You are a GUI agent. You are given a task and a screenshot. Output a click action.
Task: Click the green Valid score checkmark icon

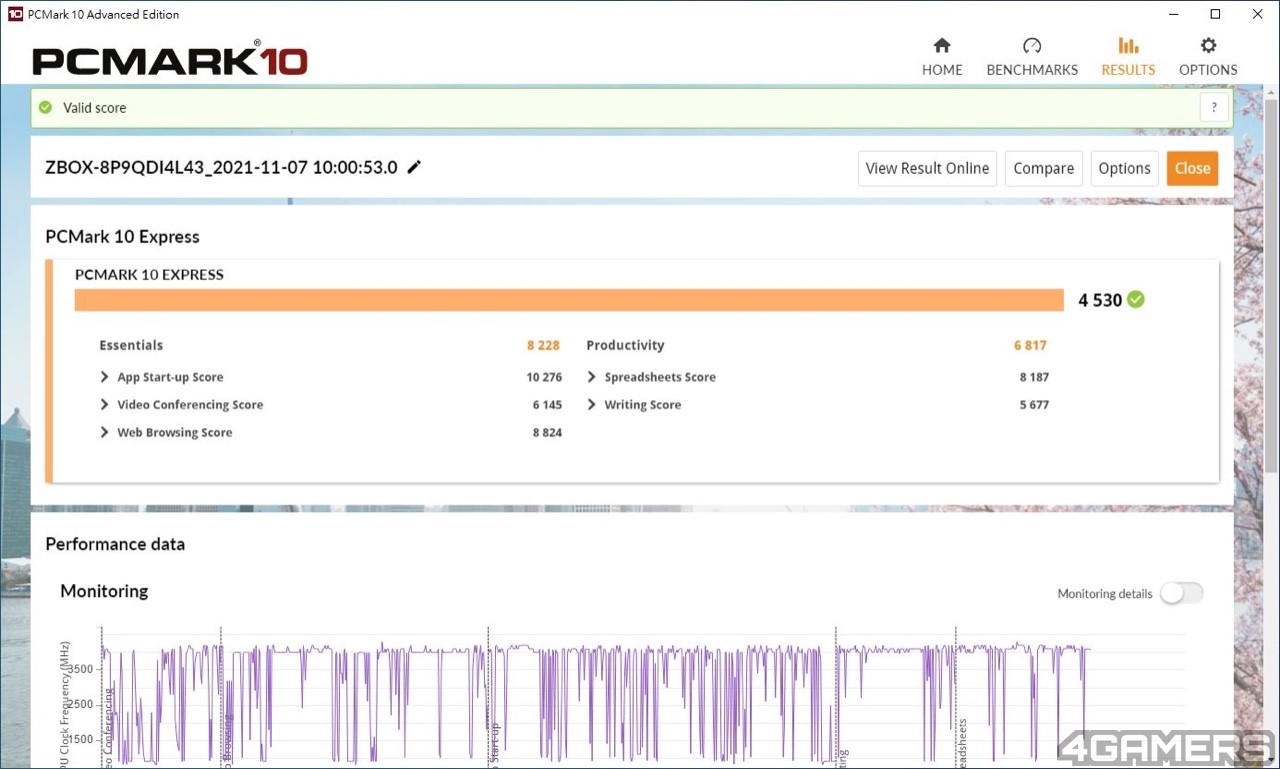(45, 108)
